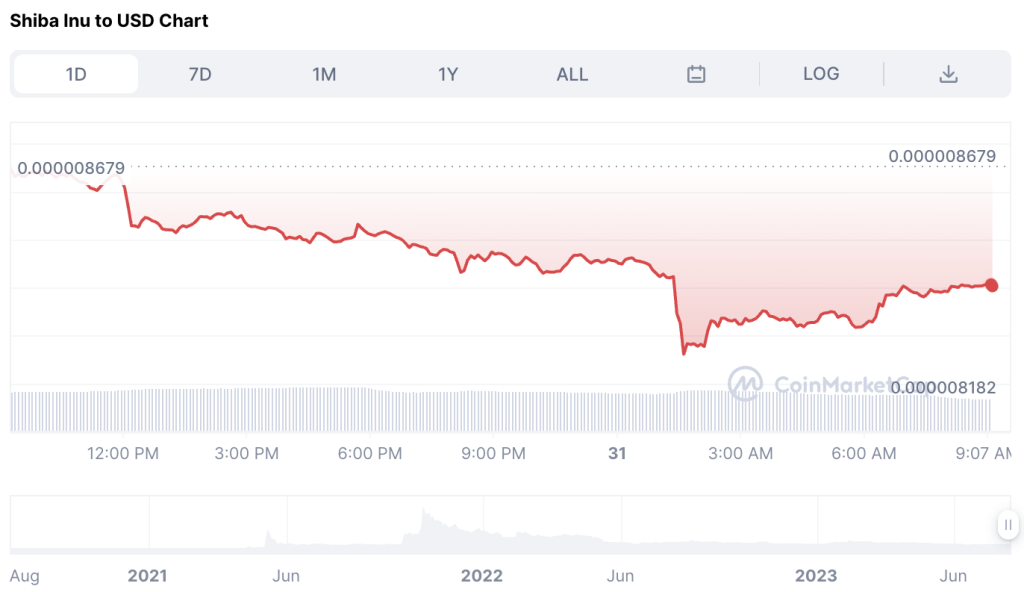The height and width of the screenshot is (592, 1024).
Task: Click the Shiba Inu to USD Chart title
Action: 108,20
